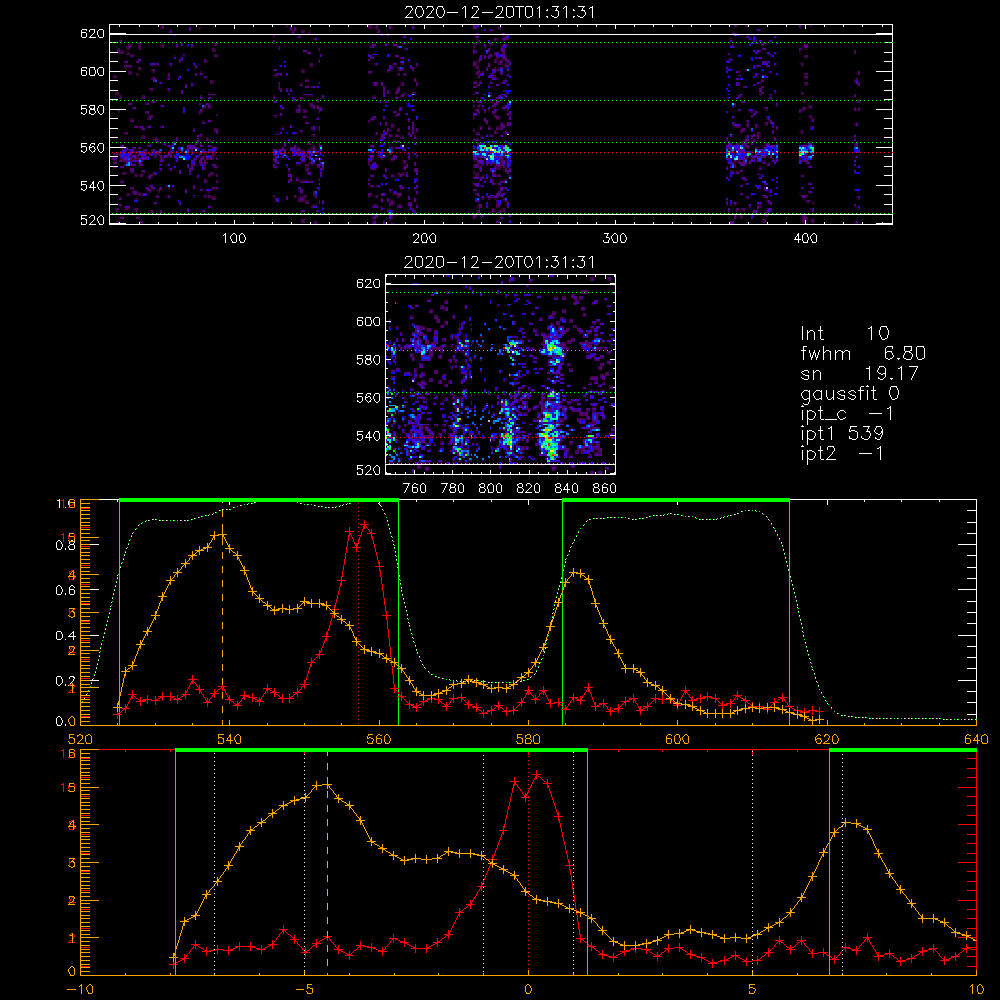
Task: Click the 780 x-axis label of middle image
Action: 453,489
